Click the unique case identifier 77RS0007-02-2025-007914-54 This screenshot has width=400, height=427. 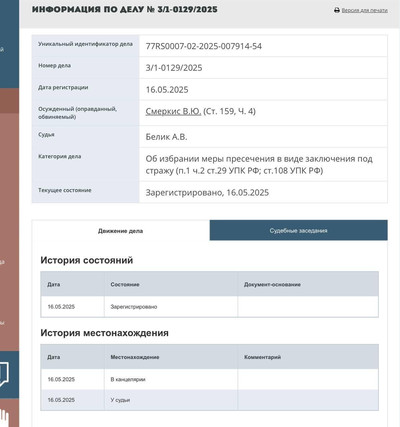(x=204, y=46)
